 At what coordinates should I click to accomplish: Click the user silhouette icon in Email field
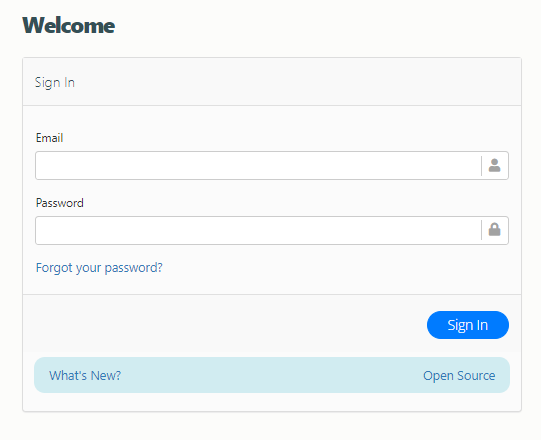point(494,165)
